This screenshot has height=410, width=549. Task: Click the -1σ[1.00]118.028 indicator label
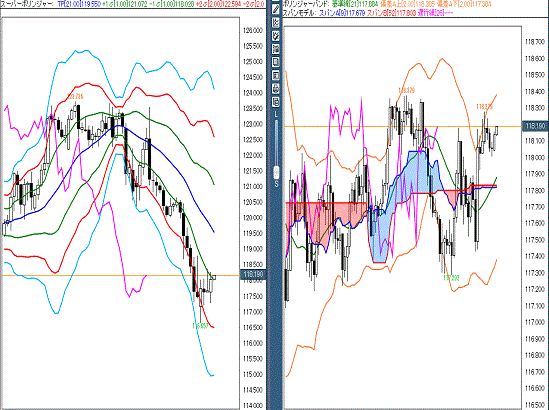pyautogui.click(x=171, y=4)
